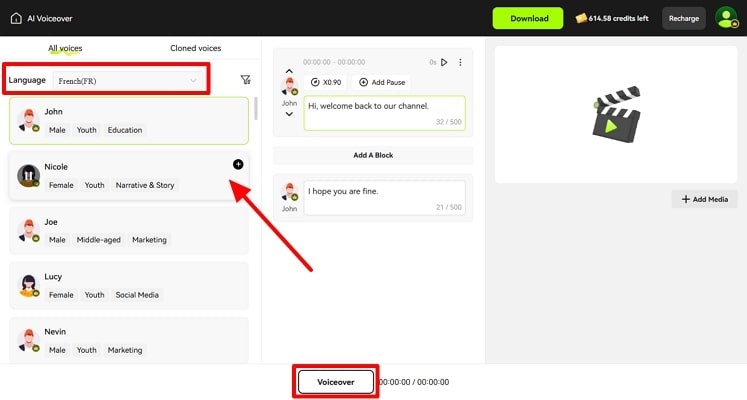Image resolution: width=747 pixels, height=400 pixels.
Task: Select the Joe voice card
Action: click(x=129, y=230)
